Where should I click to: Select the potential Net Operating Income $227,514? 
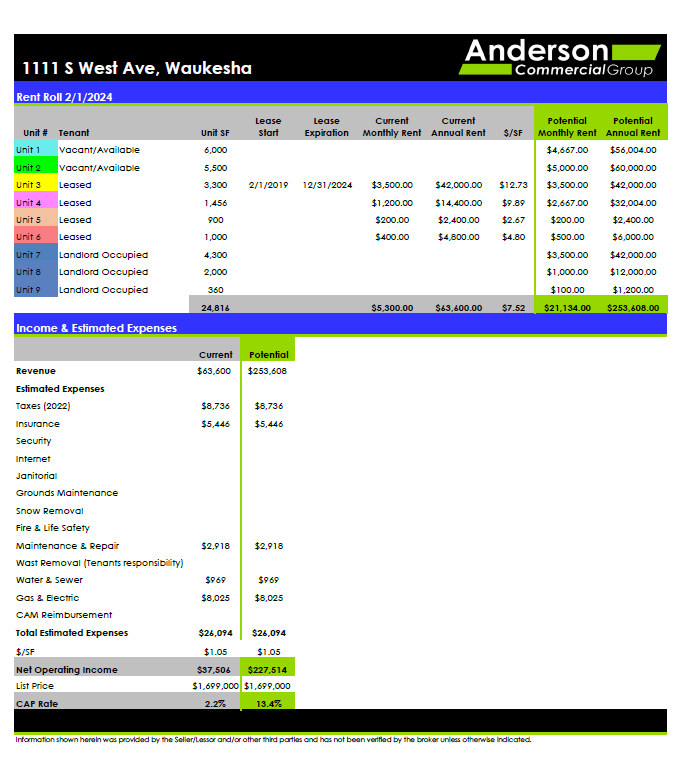point(268,670)
